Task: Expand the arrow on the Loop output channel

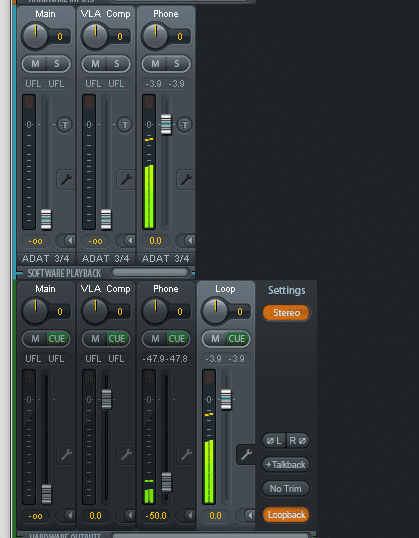Action: [x=249, y=515]
